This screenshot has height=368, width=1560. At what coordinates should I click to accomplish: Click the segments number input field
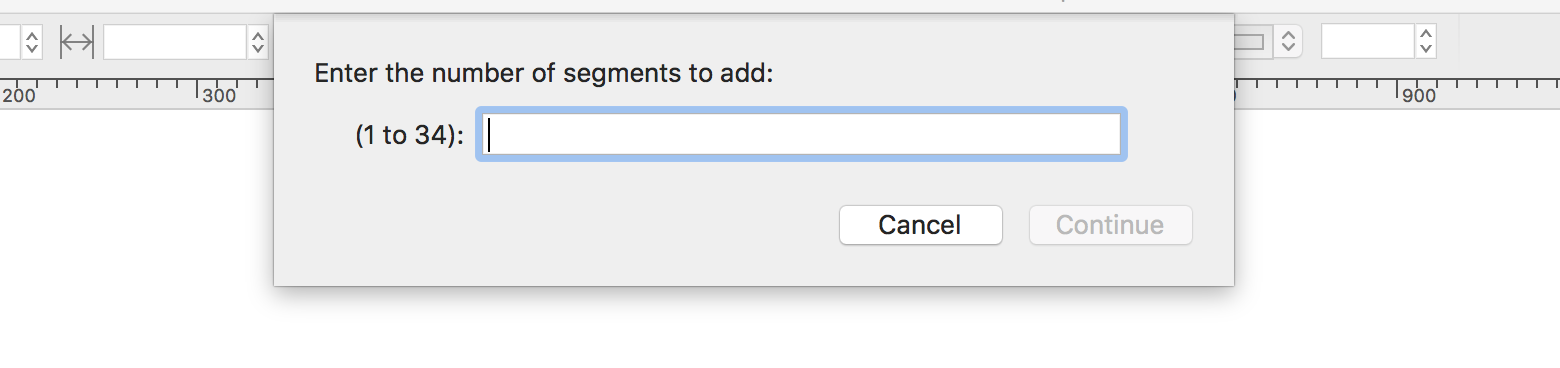pos(802,135)
